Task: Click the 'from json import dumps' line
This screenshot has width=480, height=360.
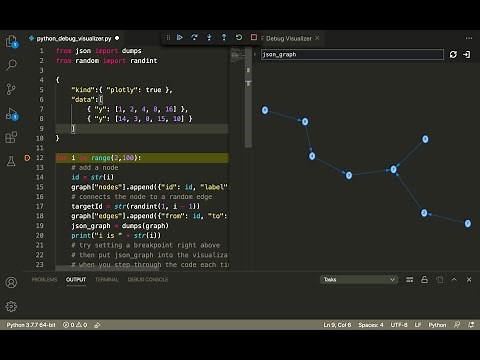Action: (99, 51)
